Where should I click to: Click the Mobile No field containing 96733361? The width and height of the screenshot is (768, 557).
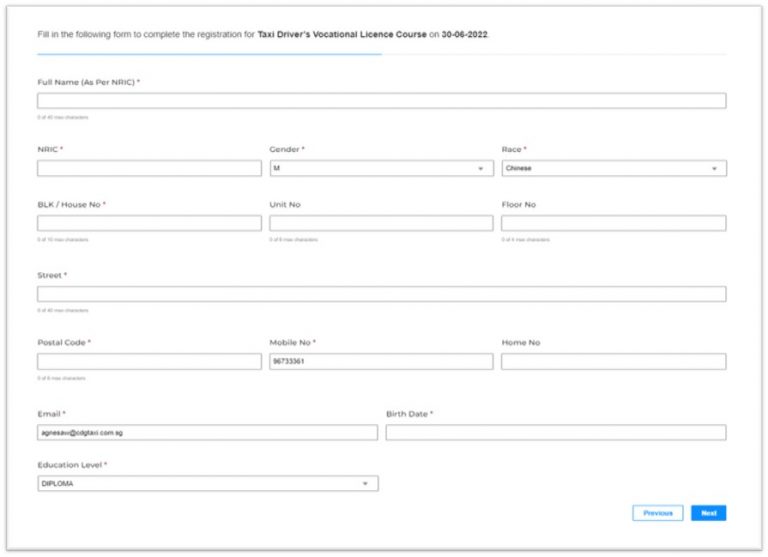(380, 361)
